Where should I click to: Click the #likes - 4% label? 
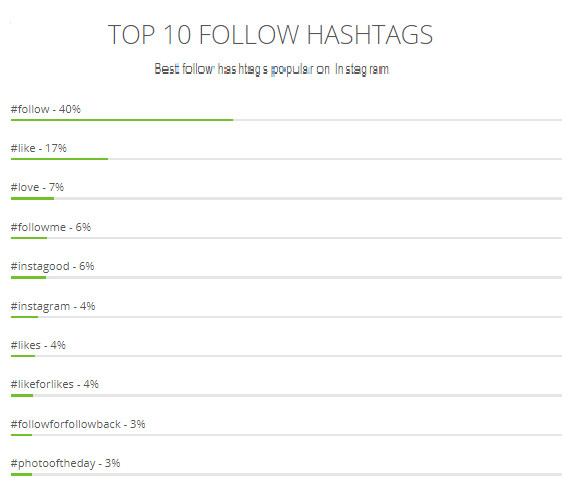click(x=38, y=345)
